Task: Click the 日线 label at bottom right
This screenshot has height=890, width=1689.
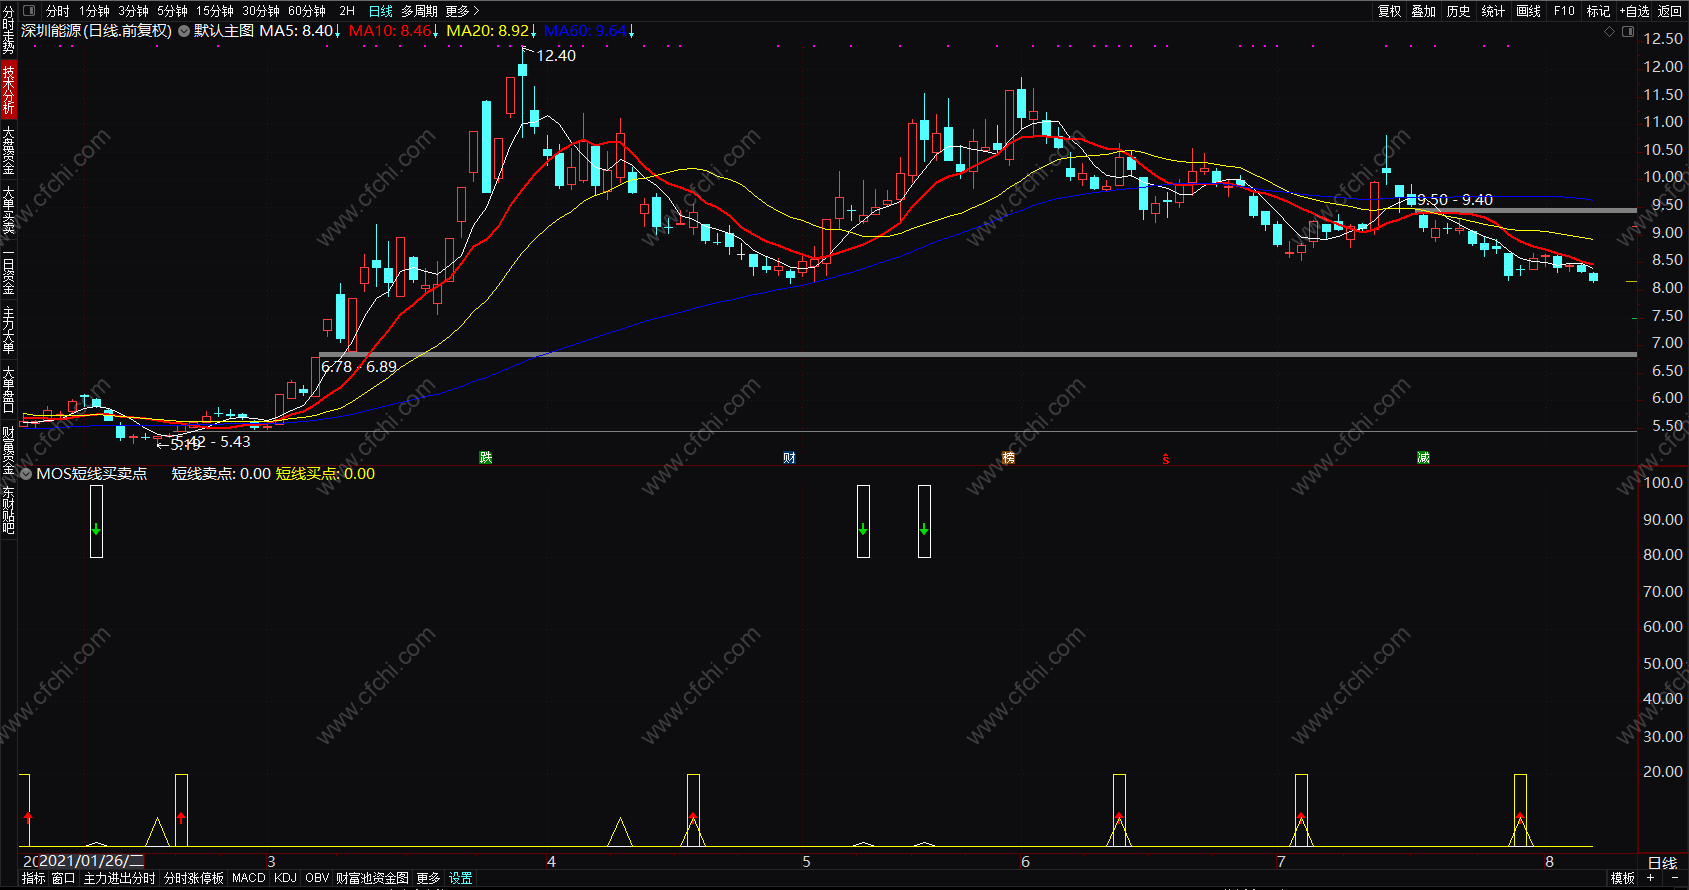Action: pyautogui.click(x=1662, y=863)
